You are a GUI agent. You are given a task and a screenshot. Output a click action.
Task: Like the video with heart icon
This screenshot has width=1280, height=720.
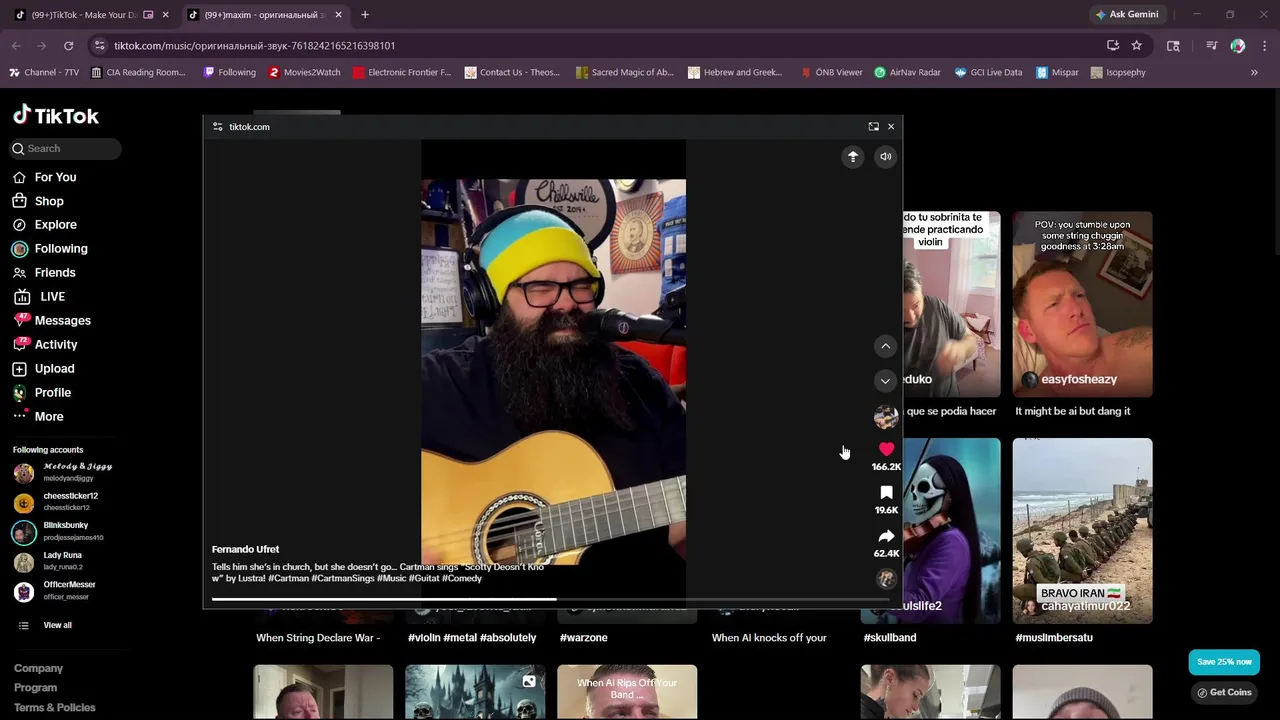coord(886,449)
